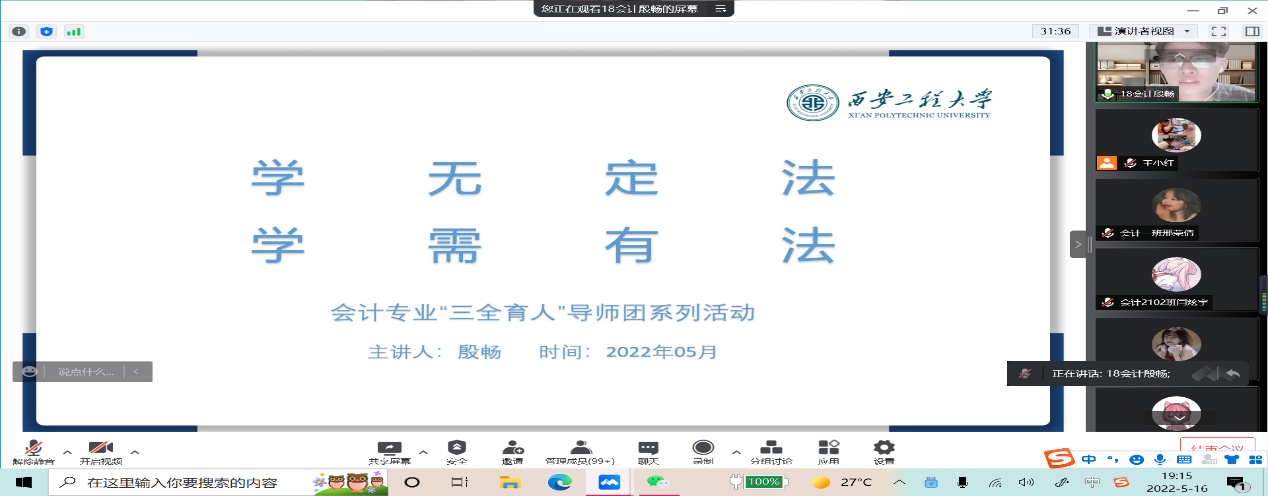1268x496 pixels.
Task: Type in the "说点什么" chat input box
Action: 84,372
